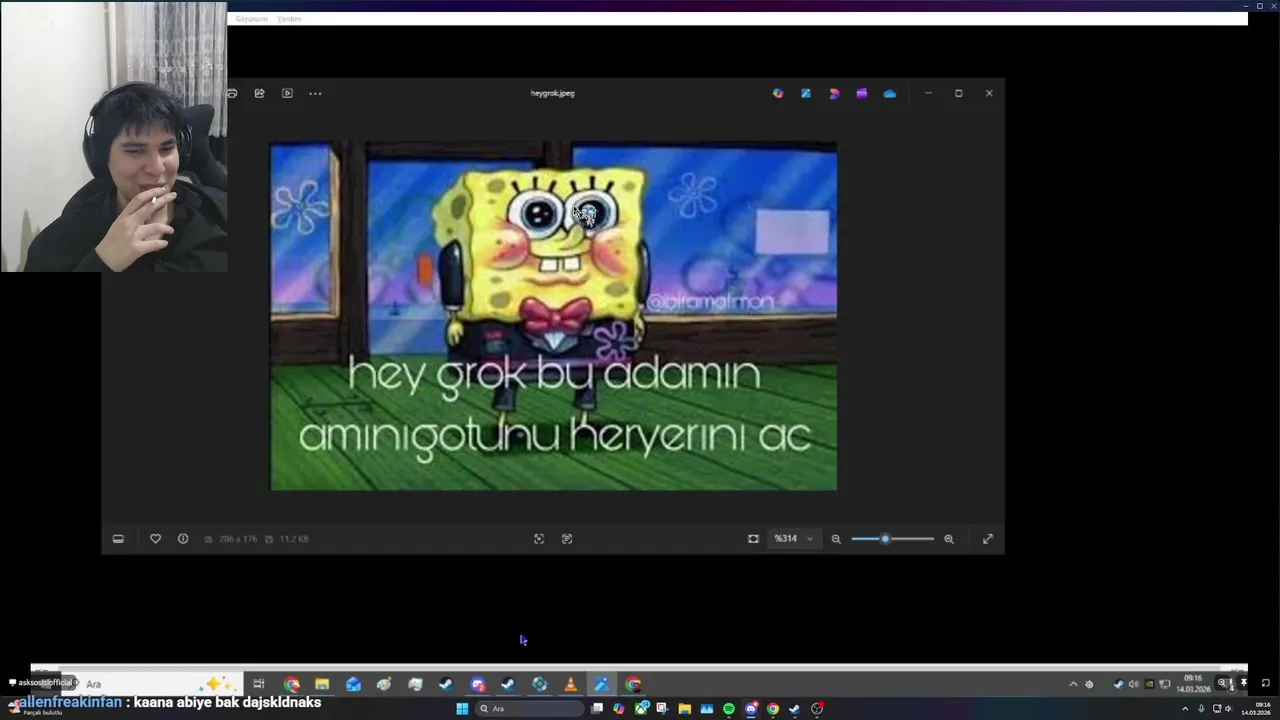Open the OneDrive cloud icon in Photos

[890, 93]
